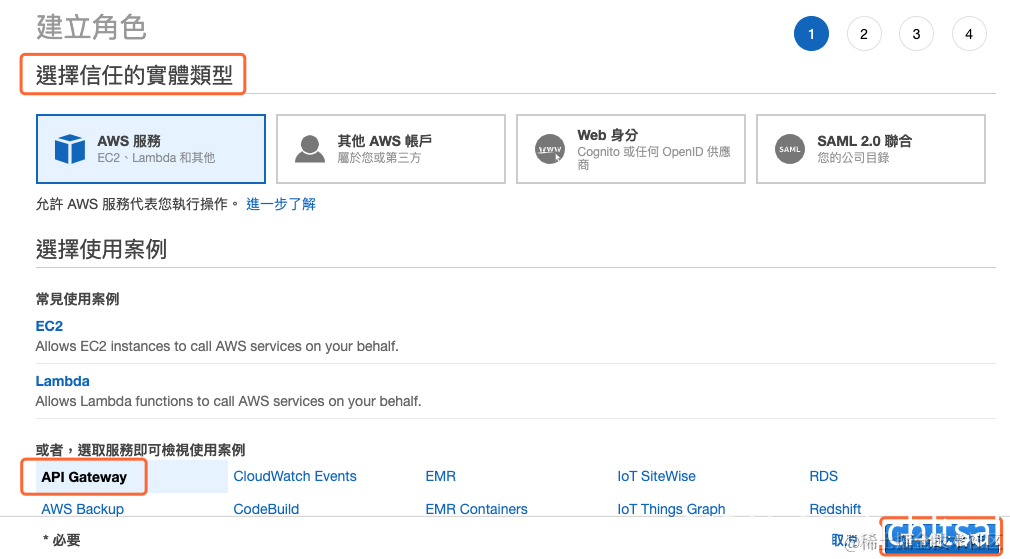Click the 取消 cancel link
Viewport: 1010px width, 559px height.
(x=844, y=540)
